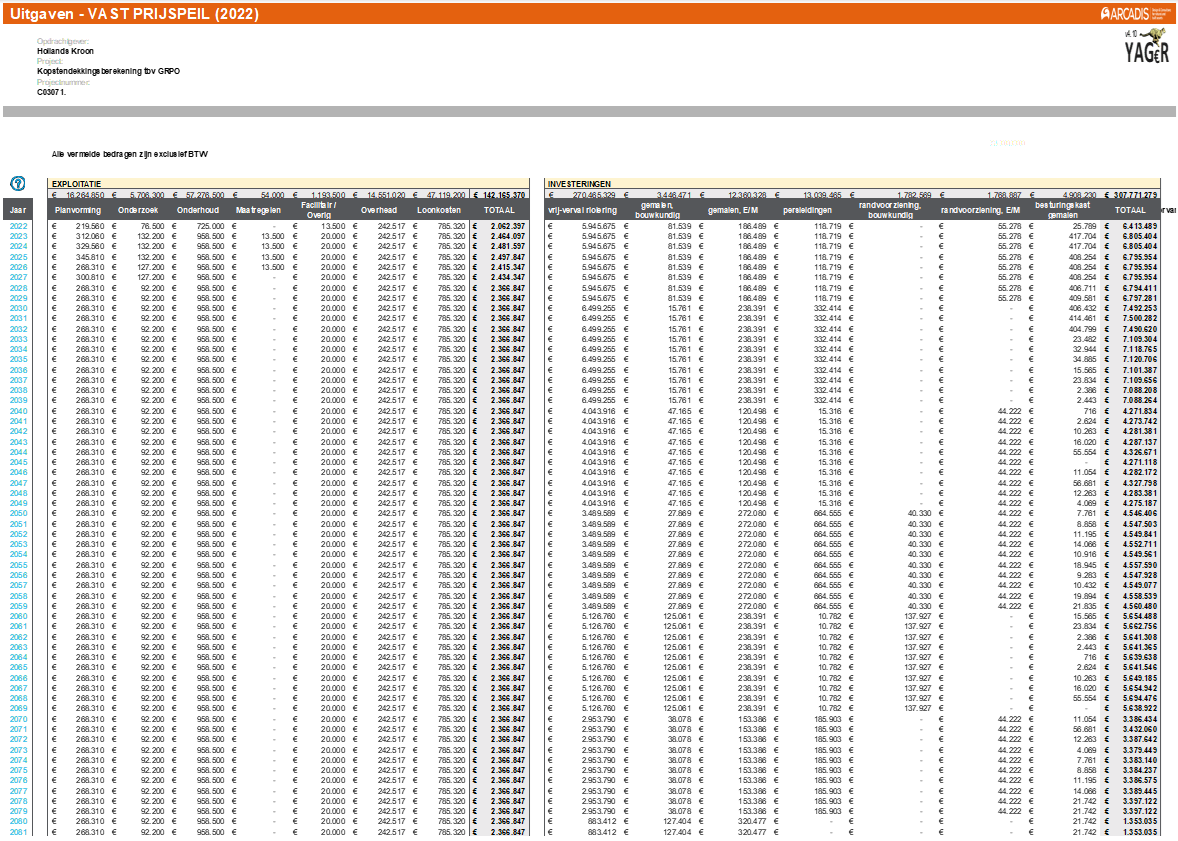Screen dimensions: 1178x841
Task: Select the Maatregelen column header
Action: pos(258,211)
